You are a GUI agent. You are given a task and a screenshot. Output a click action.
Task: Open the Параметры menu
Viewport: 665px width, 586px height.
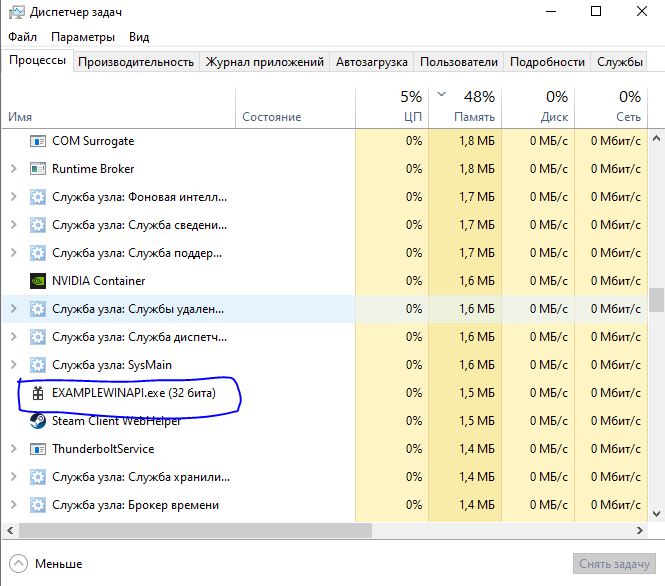click(83, 37)
